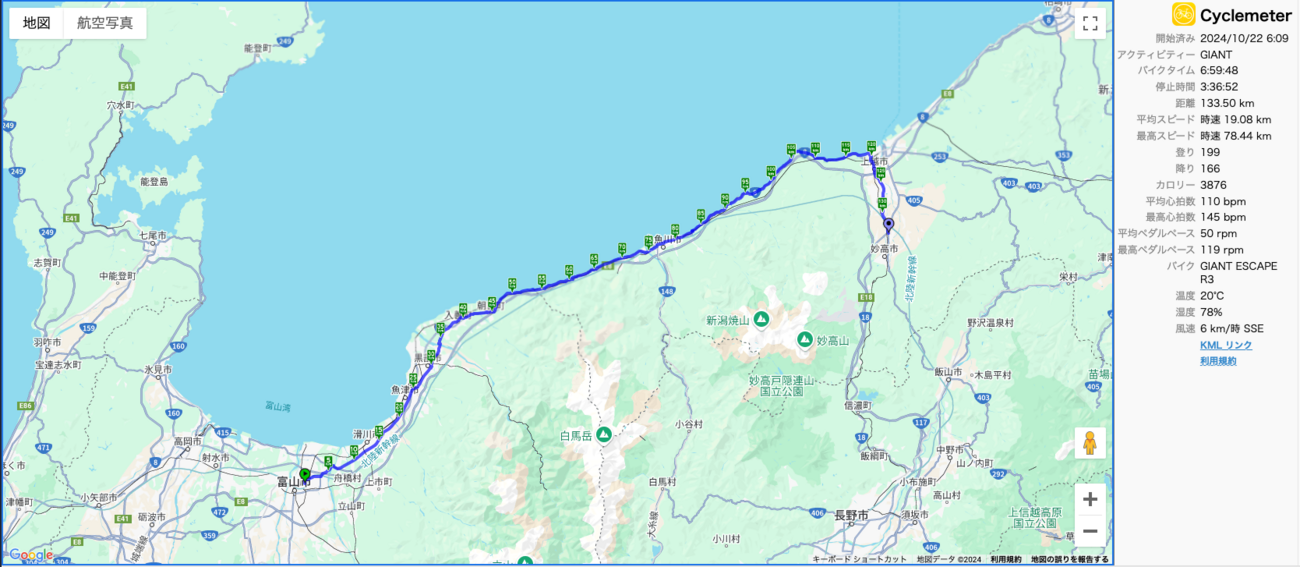Screen dimensions: 1300x567
Task: Click the 30 km marker near 黒部市
Action: [431, 355]
